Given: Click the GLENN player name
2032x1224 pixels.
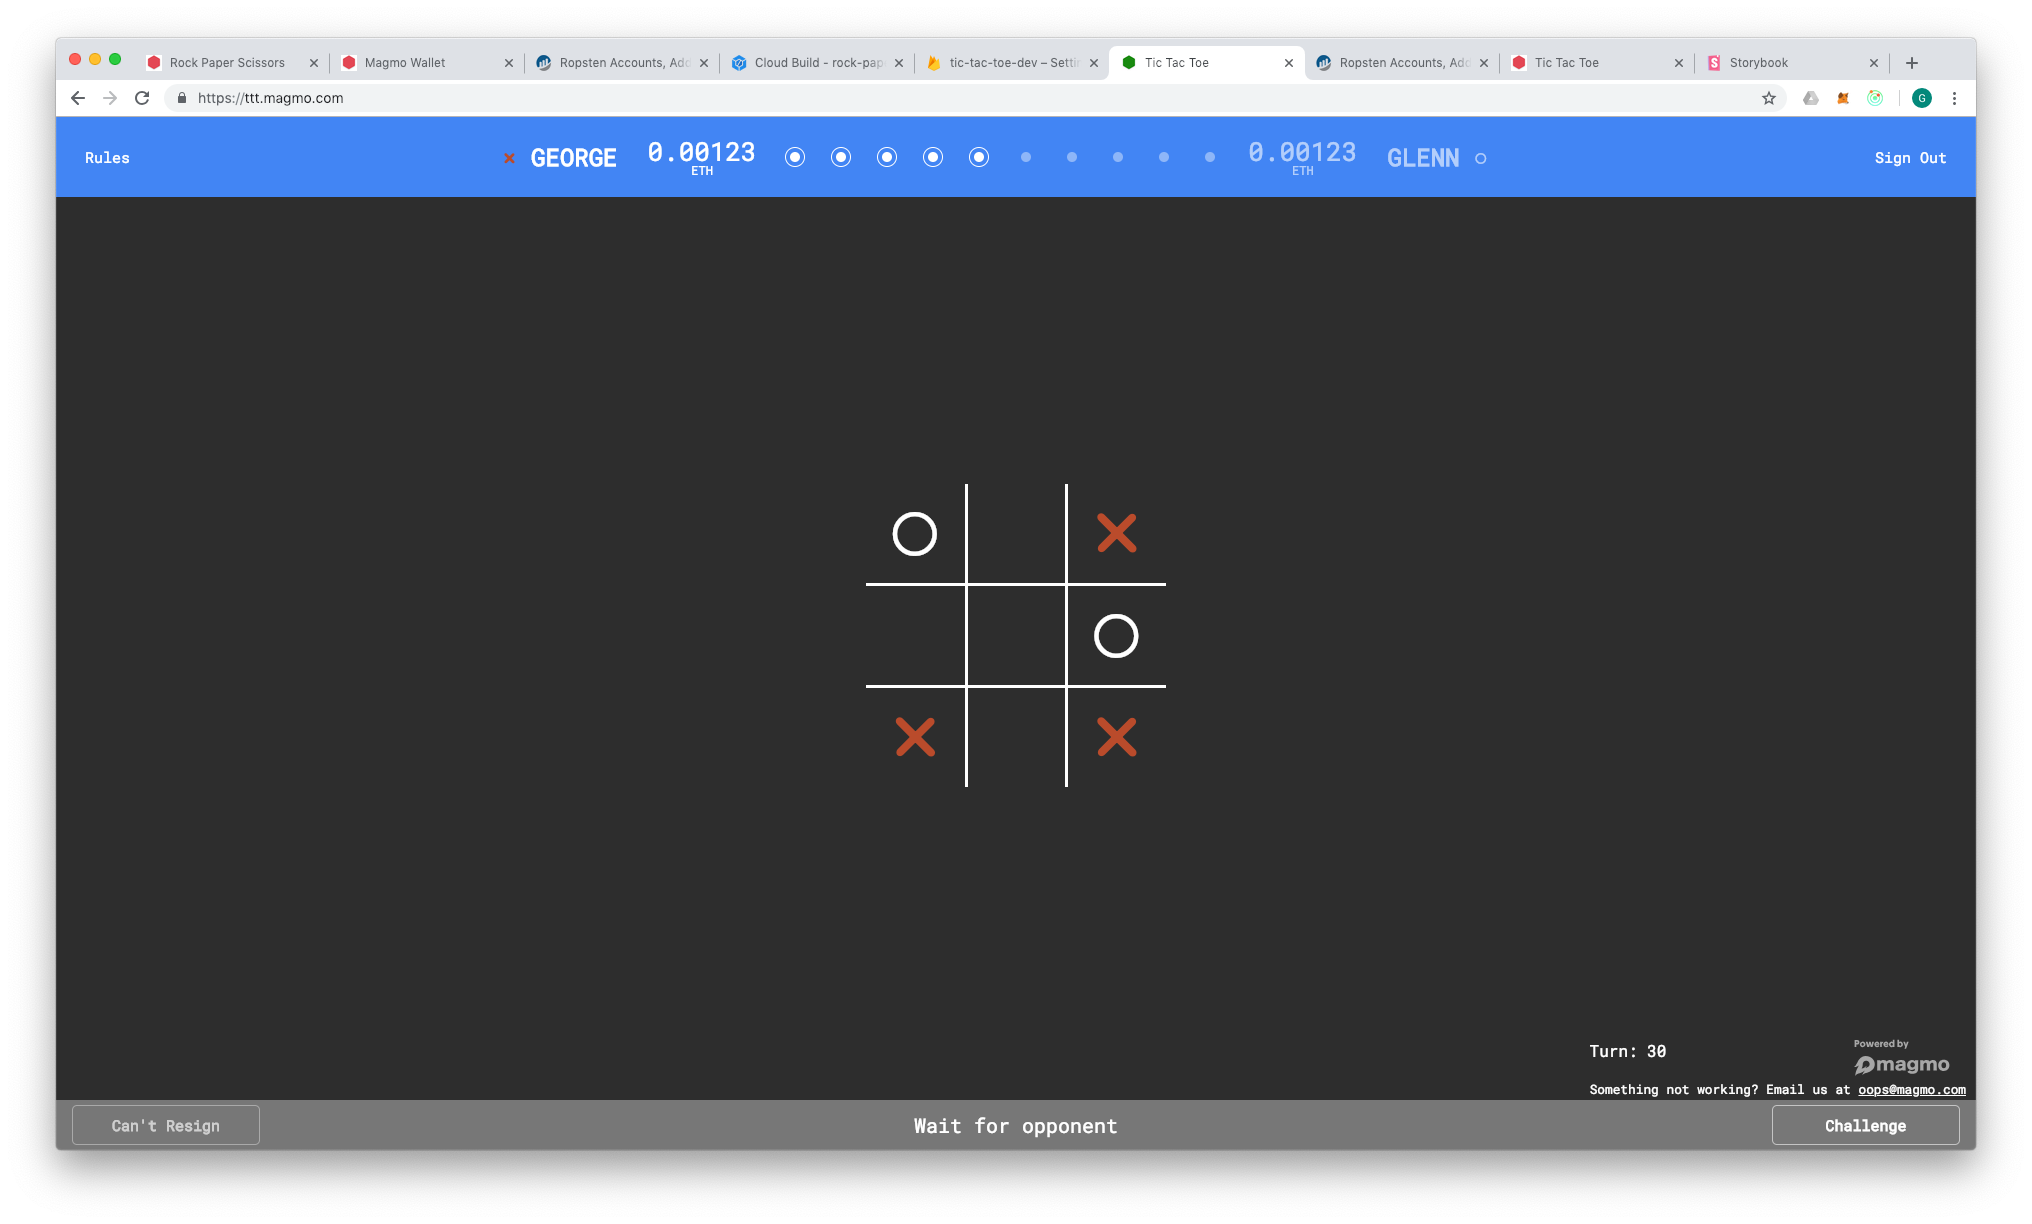Looking at the screenshot, I should tap(1423, 158).
